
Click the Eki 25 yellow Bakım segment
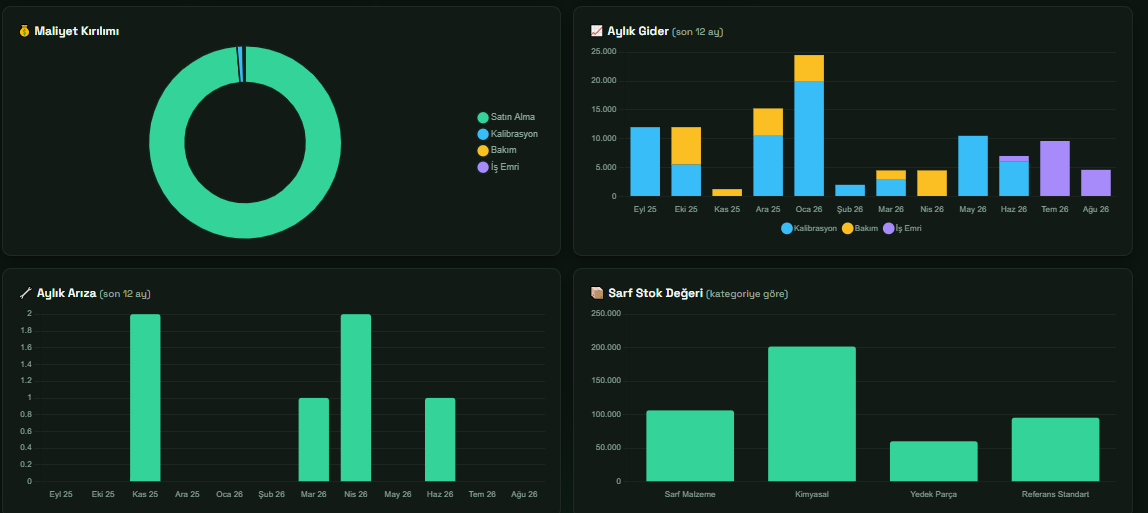pyautogui.click(x=686, y=146)
